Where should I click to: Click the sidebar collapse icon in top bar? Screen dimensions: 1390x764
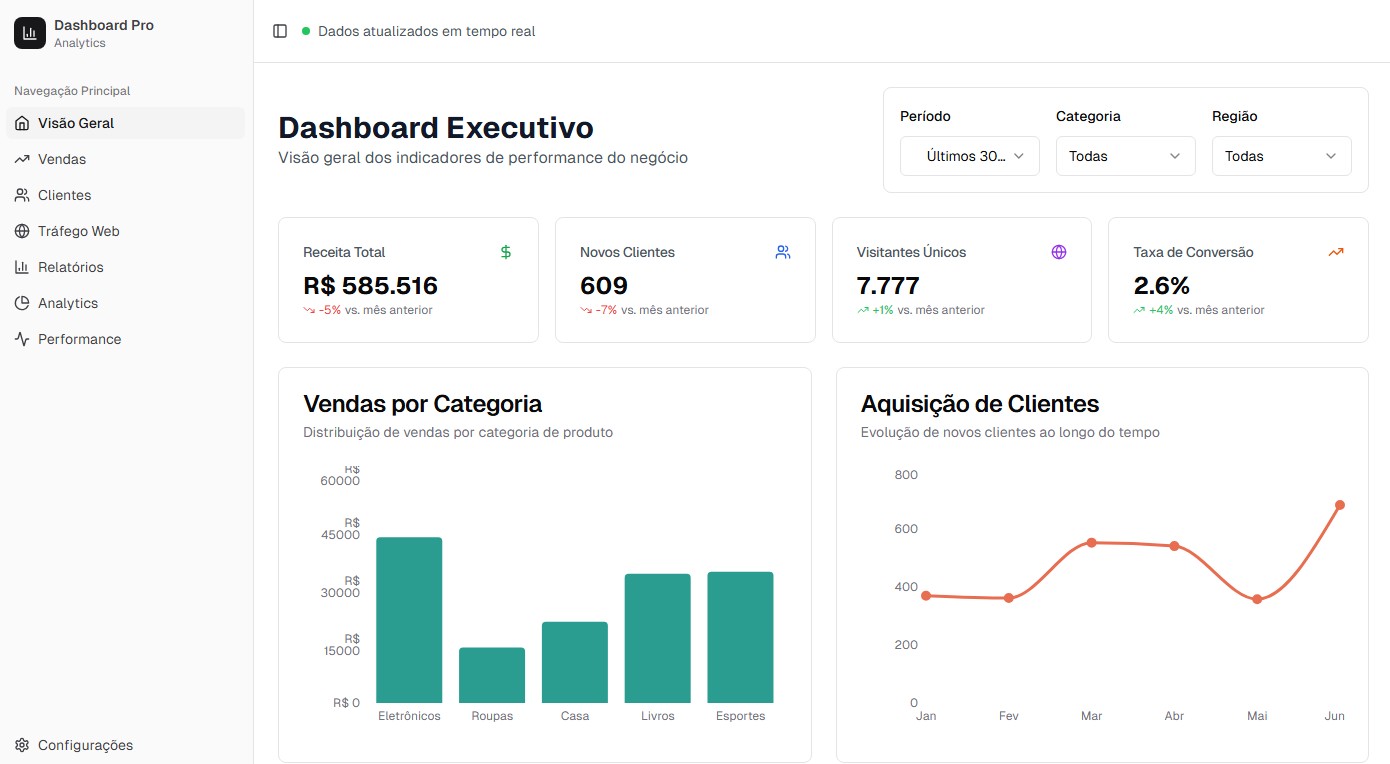click(280, 31)
